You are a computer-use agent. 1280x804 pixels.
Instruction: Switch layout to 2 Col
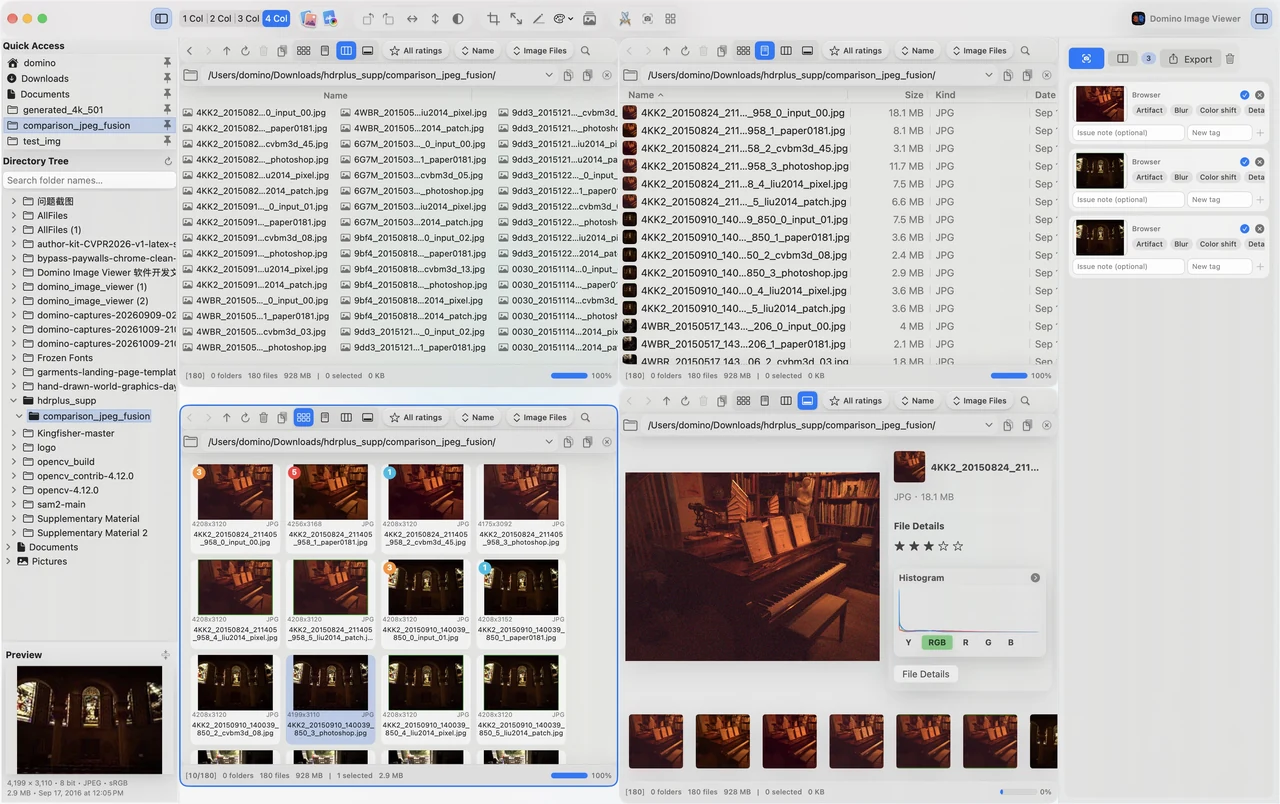tap(220, 18)
